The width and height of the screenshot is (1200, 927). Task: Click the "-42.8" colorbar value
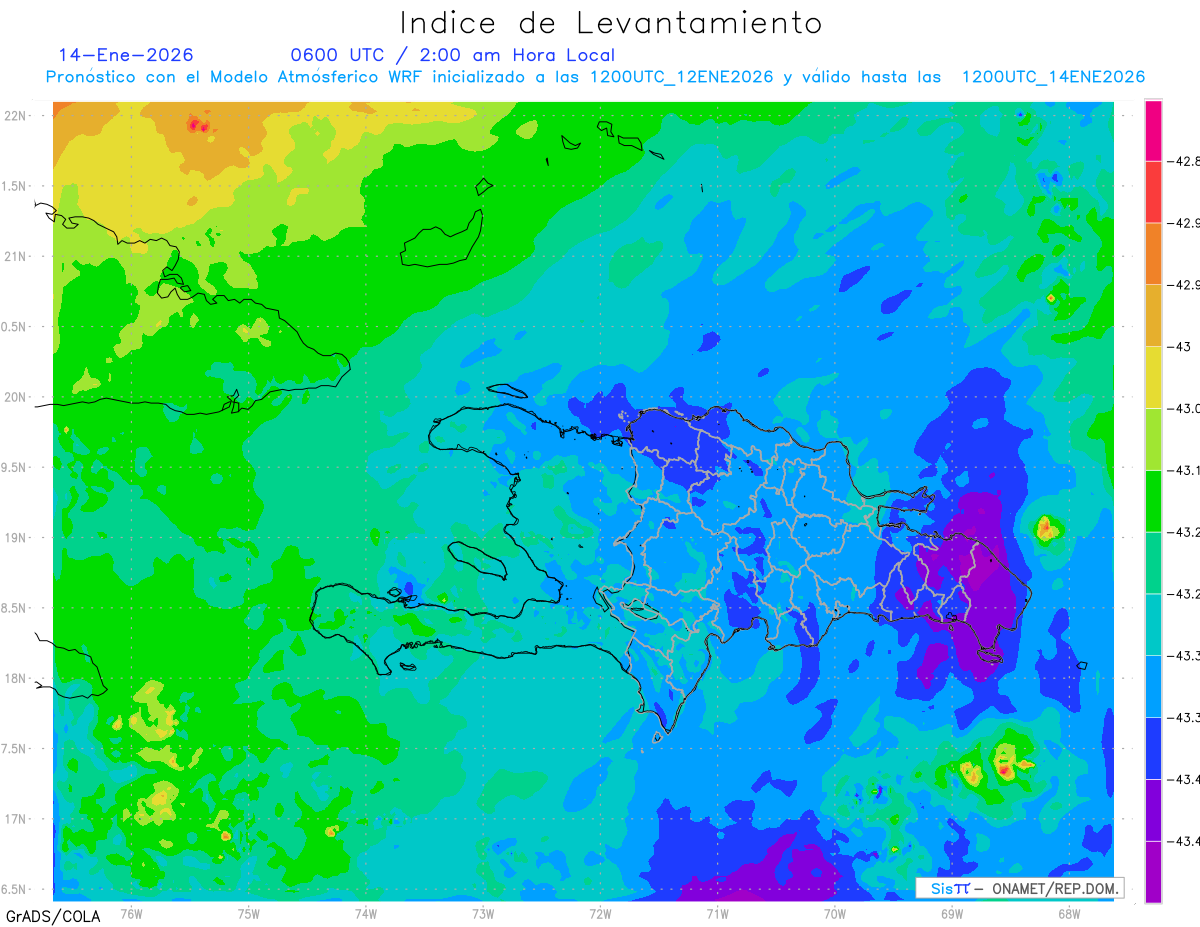(x=1184, y=161)
